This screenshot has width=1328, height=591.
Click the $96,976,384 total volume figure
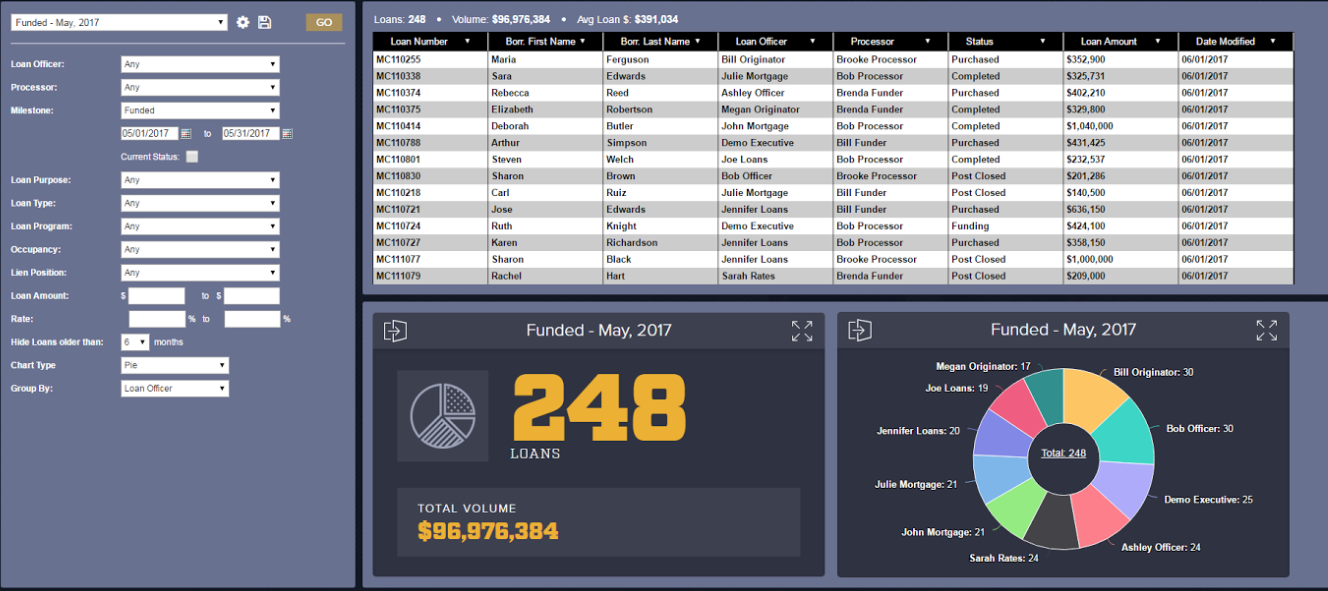[488, 532]
